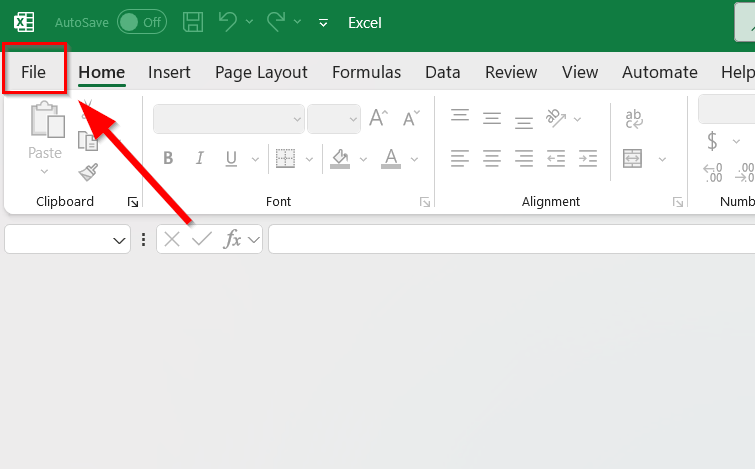
Task: Apply Italic formatting
Action: pos(200,158)
